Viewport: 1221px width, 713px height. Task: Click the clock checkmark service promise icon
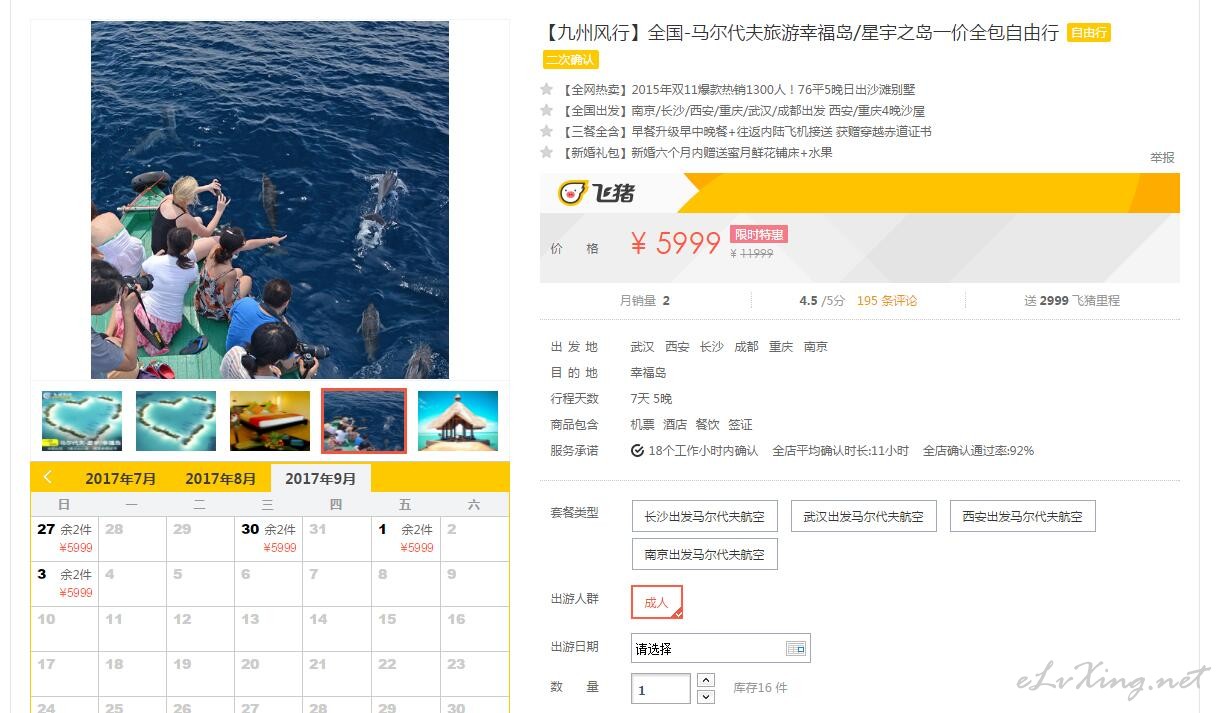(638, 451)
